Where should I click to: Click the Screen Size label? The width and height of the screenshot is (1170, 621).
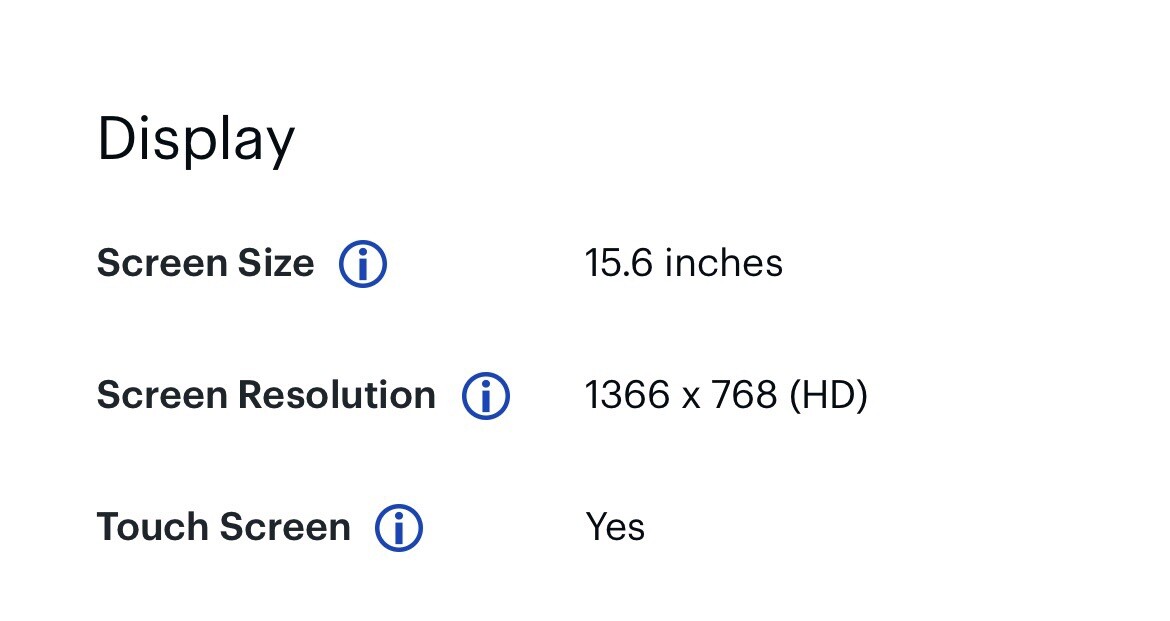206,263
